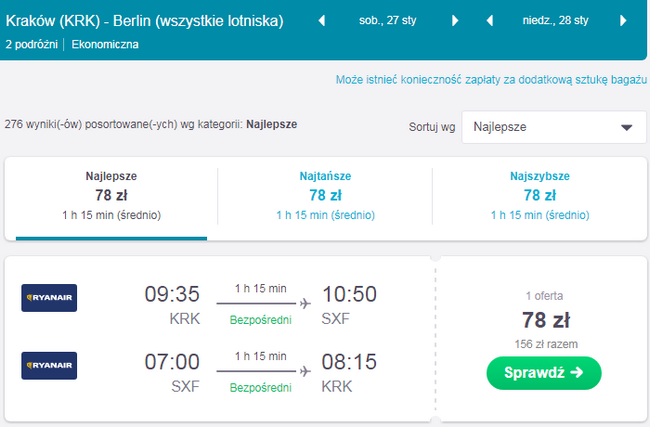Open the Sortuj wg Najlepsze dropdown
The height and width of the screenshot is (427, 650).
[554, 127]
